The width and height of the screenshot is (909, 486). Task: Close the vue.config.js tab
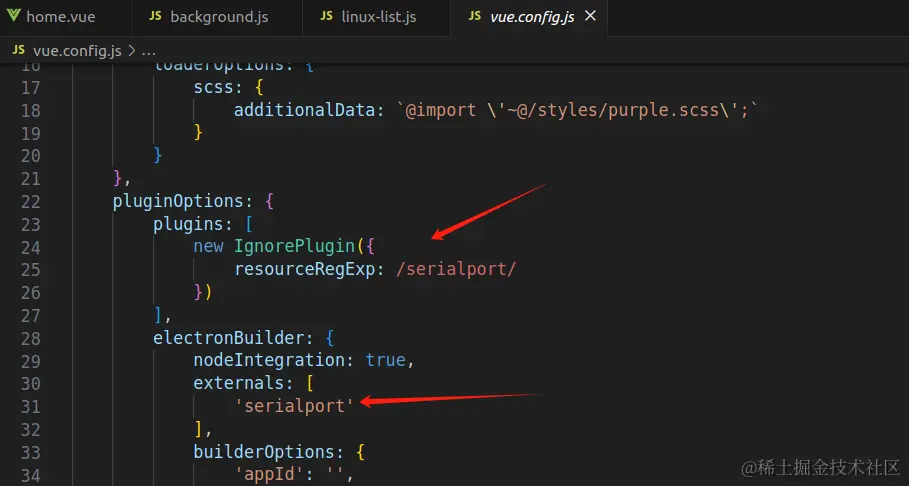(x=590, y=16)
